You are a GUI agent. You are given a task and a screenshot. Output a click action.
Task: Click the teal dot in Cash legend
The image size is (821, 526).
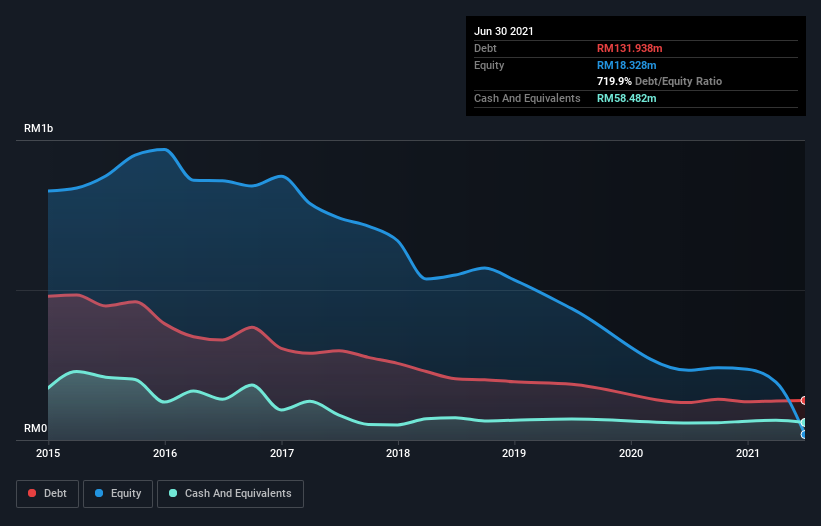(173, 493)
